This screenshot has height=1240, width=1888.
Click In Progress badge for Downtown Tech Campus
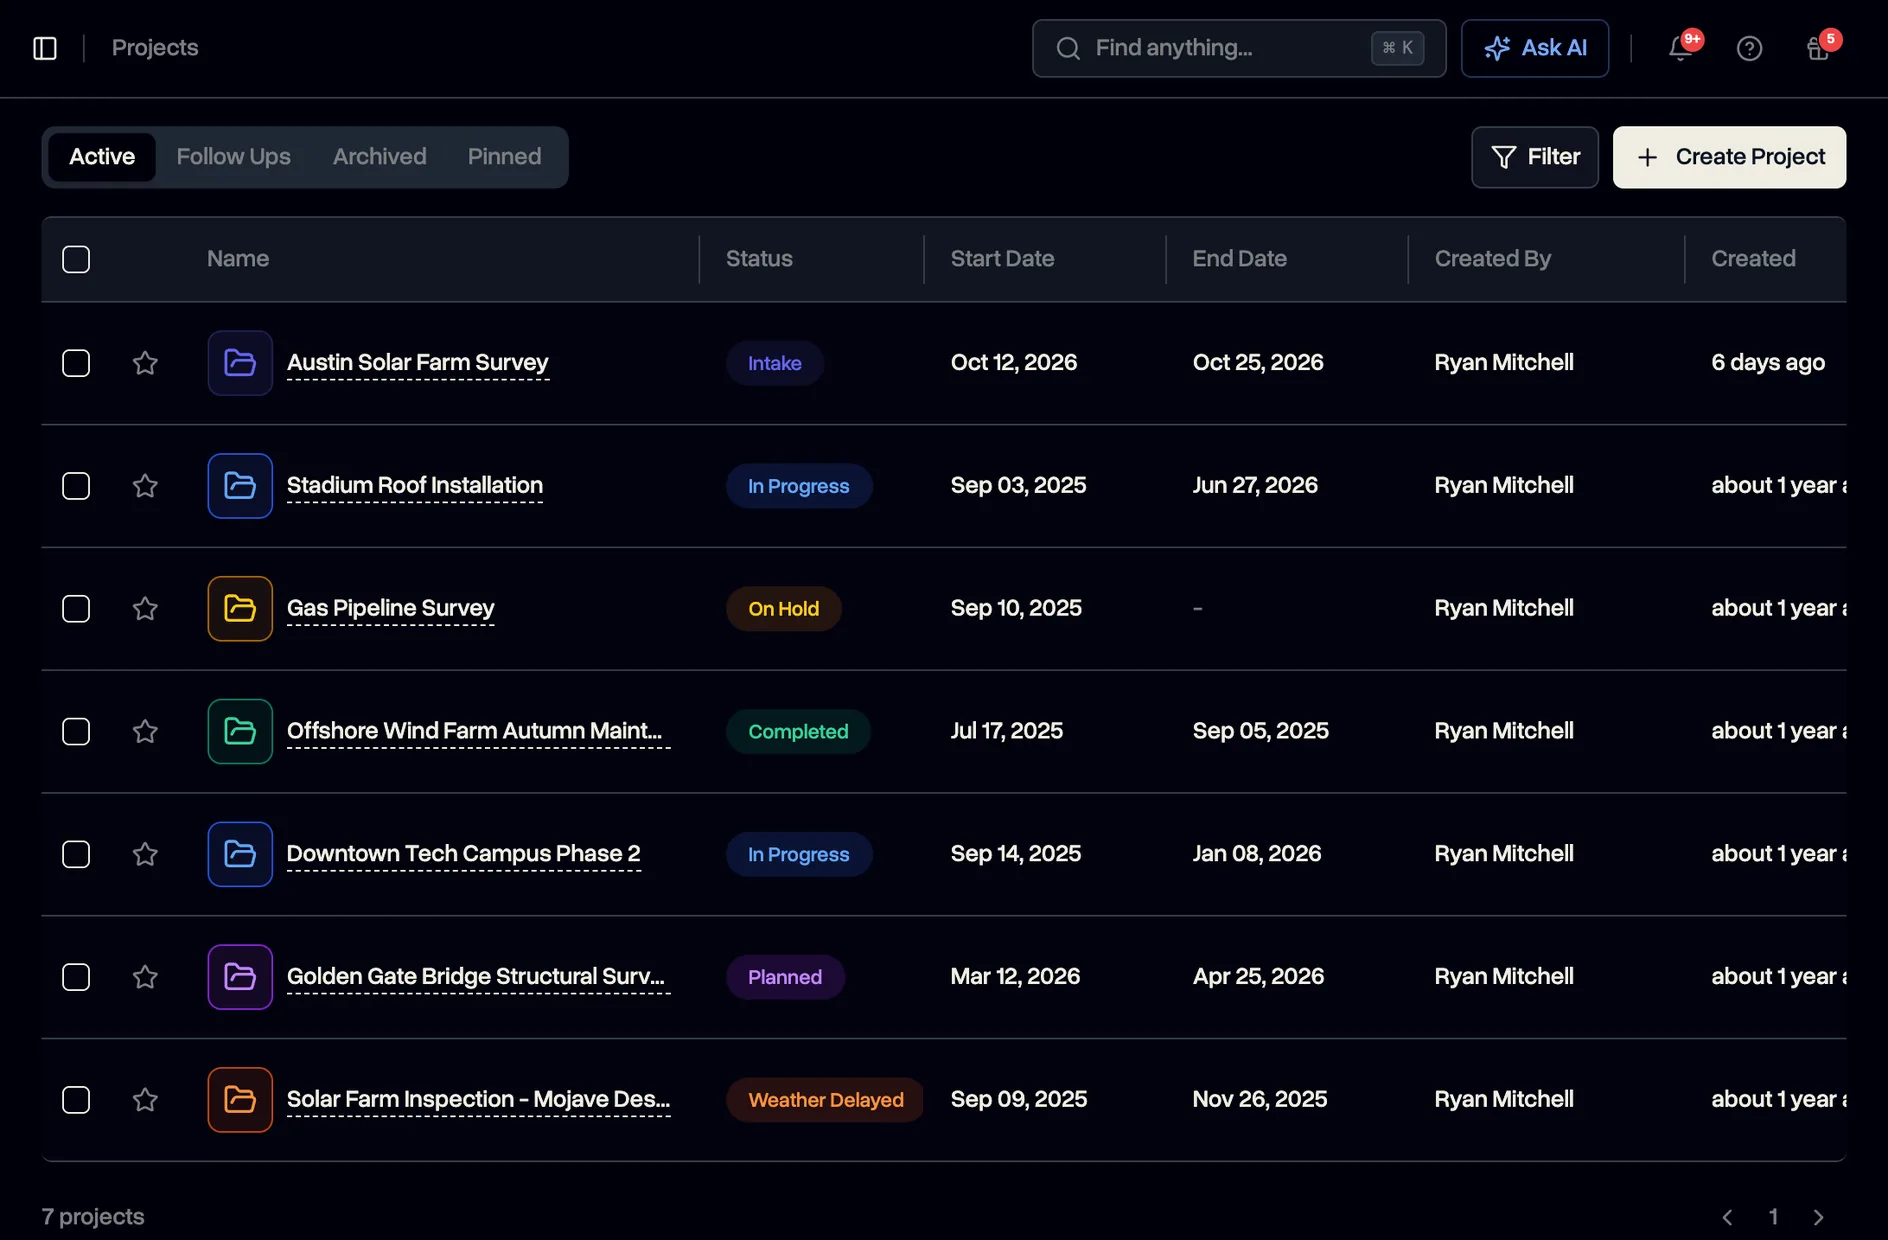click(x=799, y=854)
